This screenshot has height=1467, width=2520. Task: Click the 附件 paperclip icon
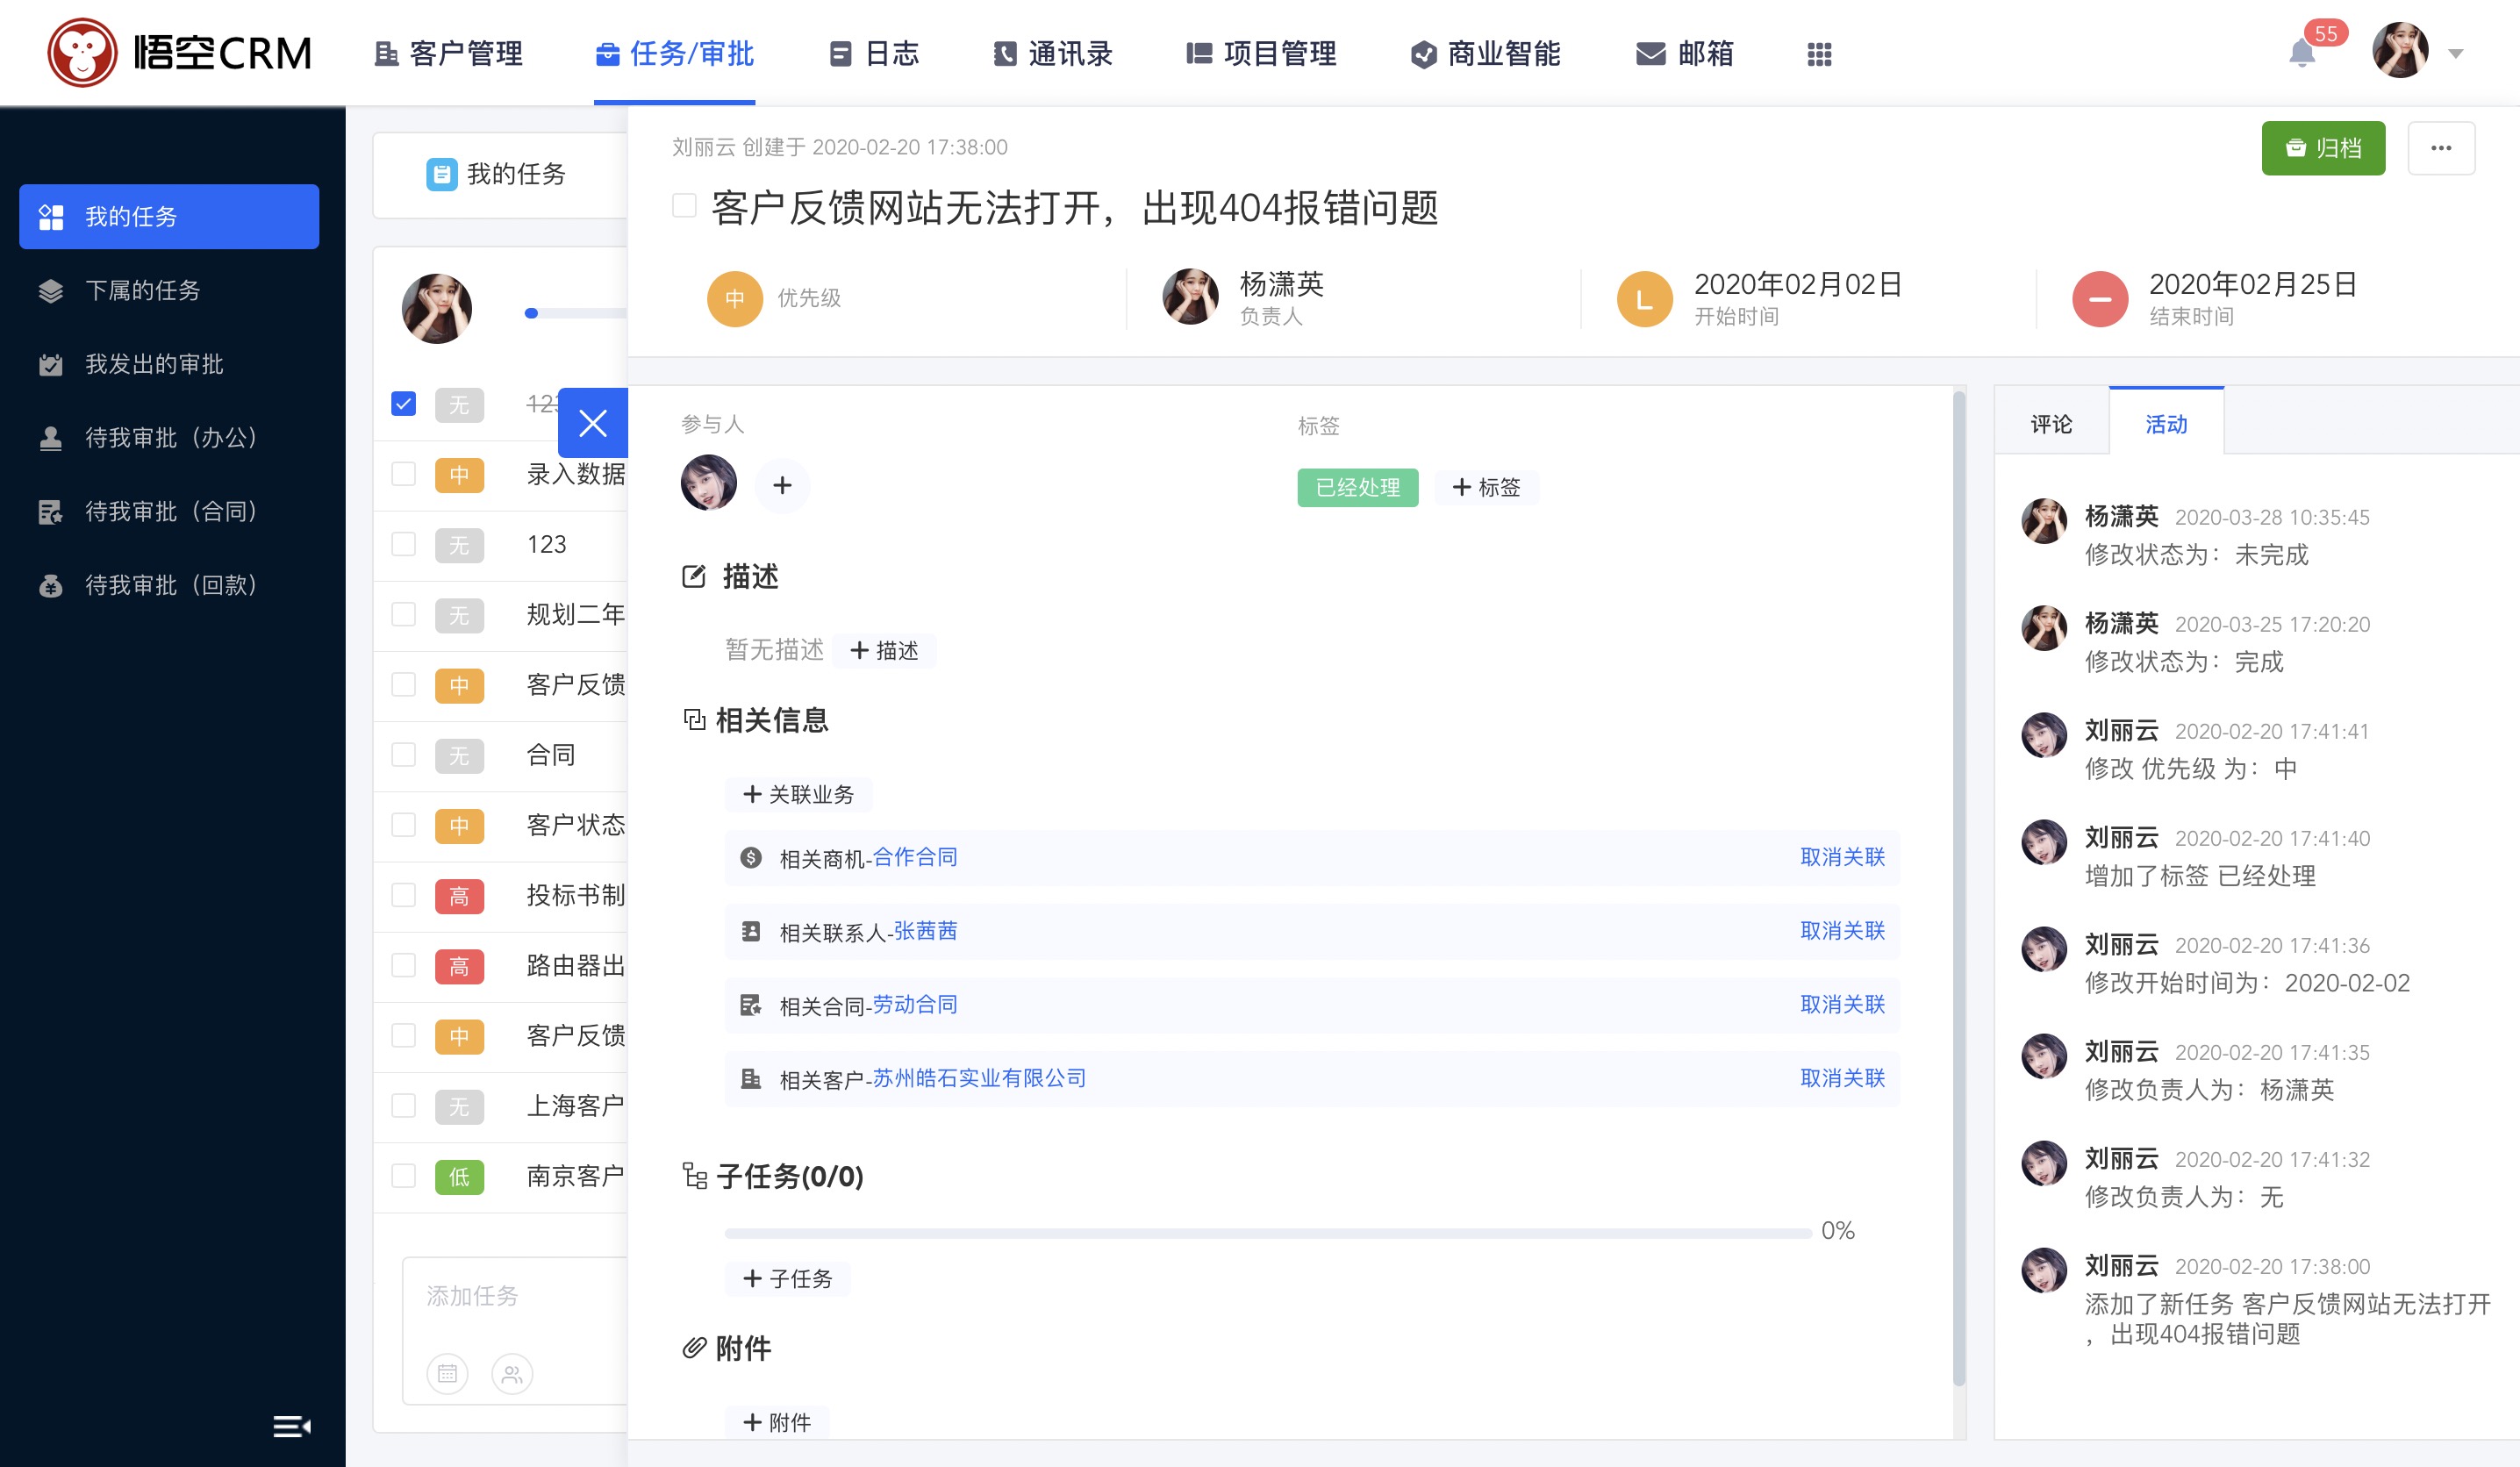[x=694, y=1349]
